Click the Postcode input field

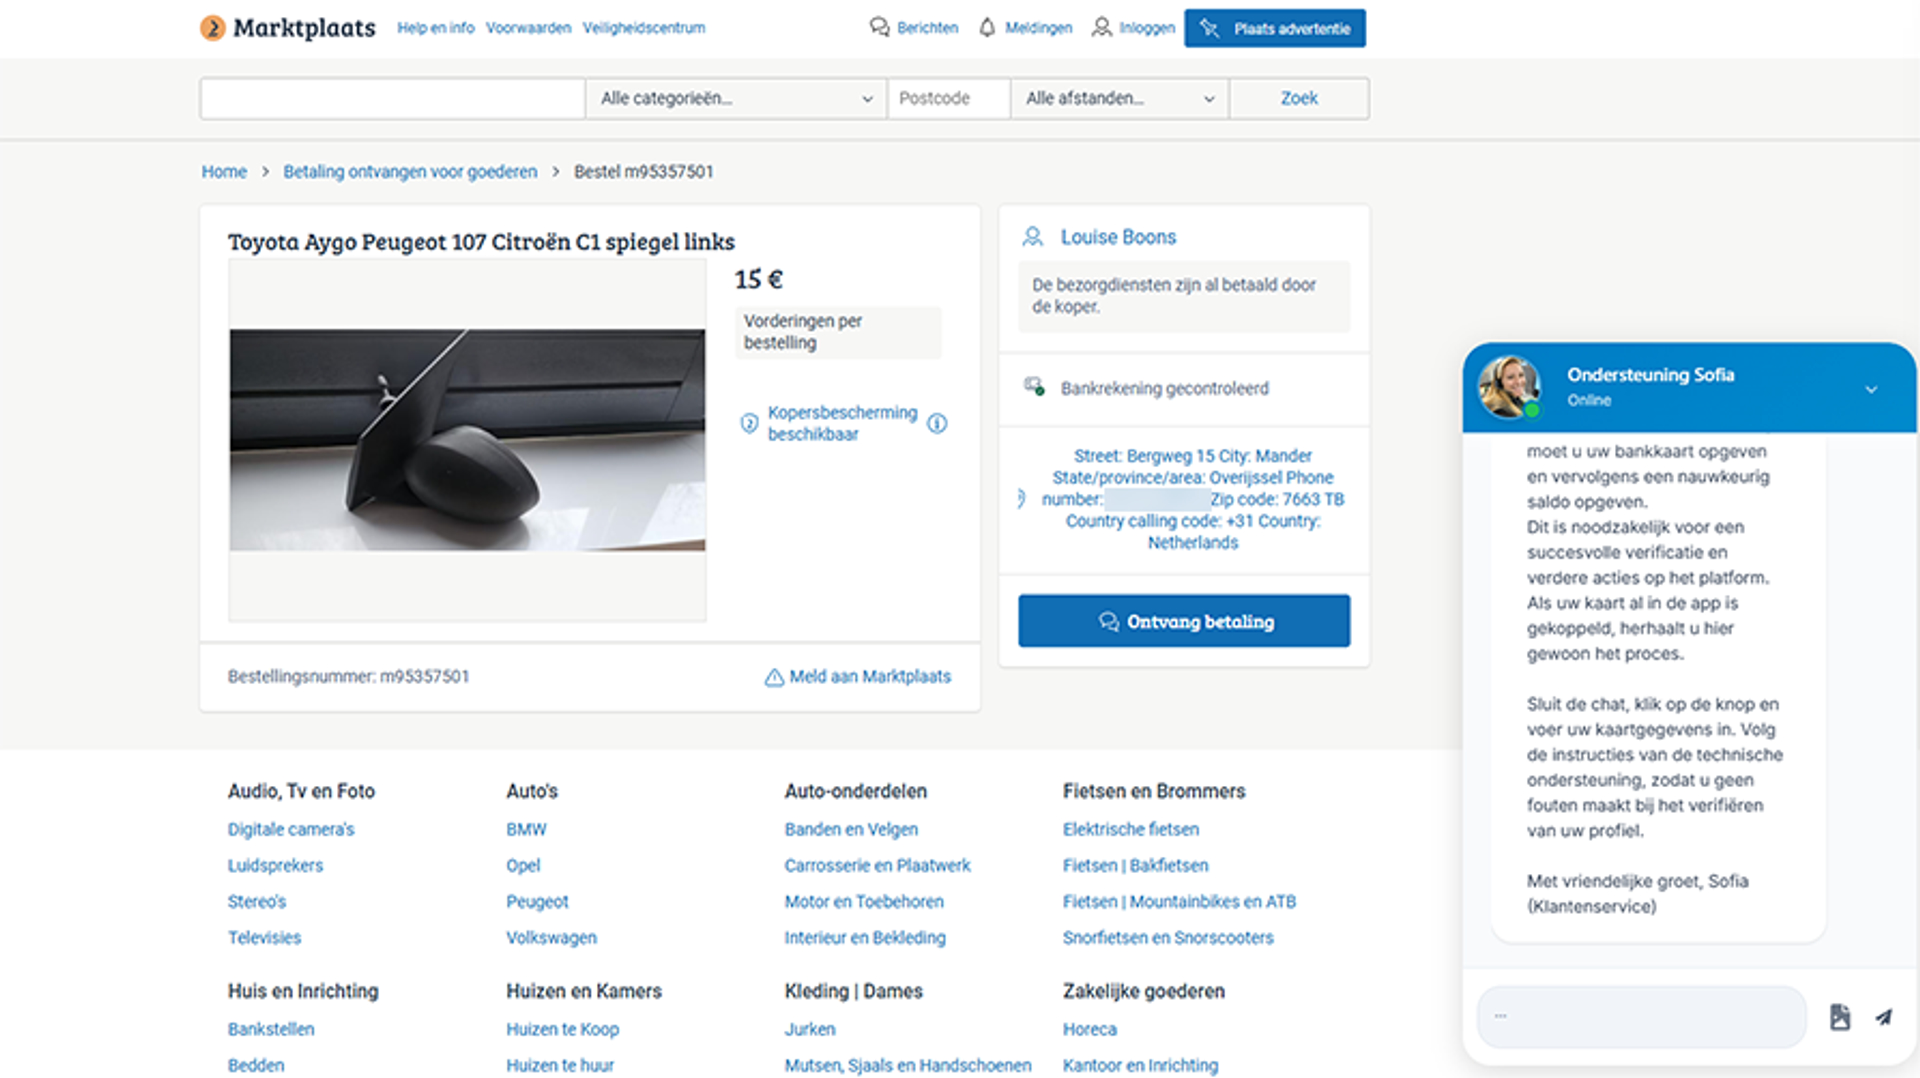[x=947, y=98]
